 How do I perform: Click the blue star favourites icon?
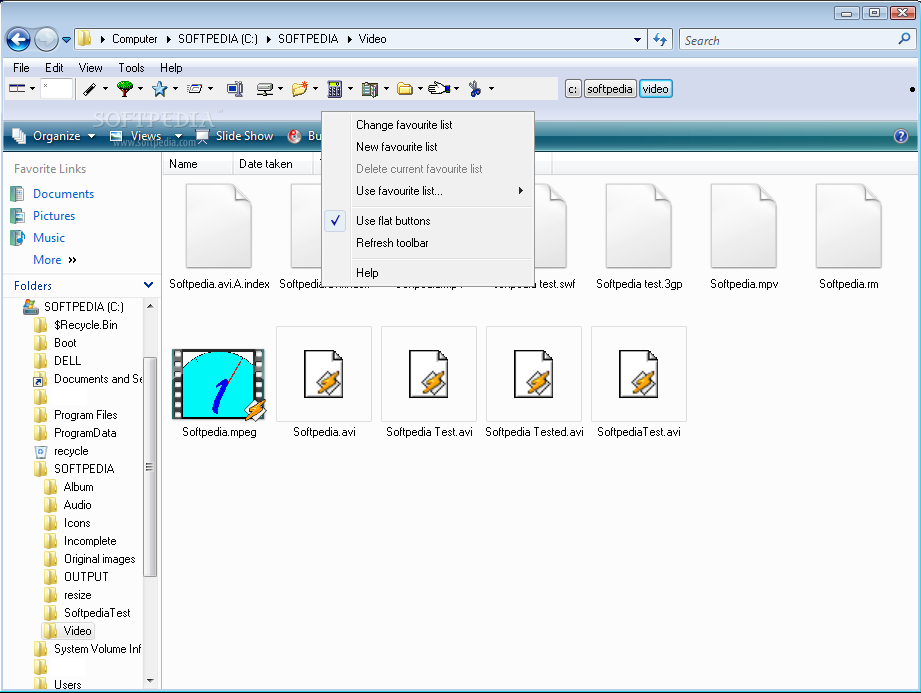pos(159,89)
